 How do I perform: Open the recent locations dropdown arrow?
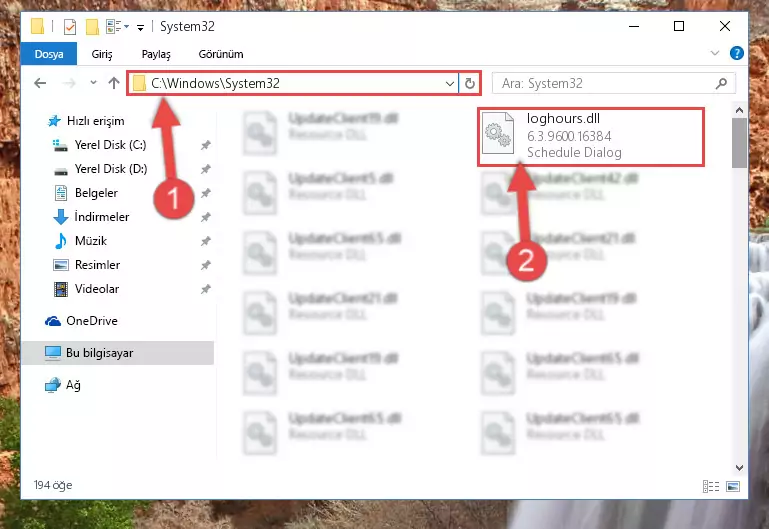pos(93,83)
